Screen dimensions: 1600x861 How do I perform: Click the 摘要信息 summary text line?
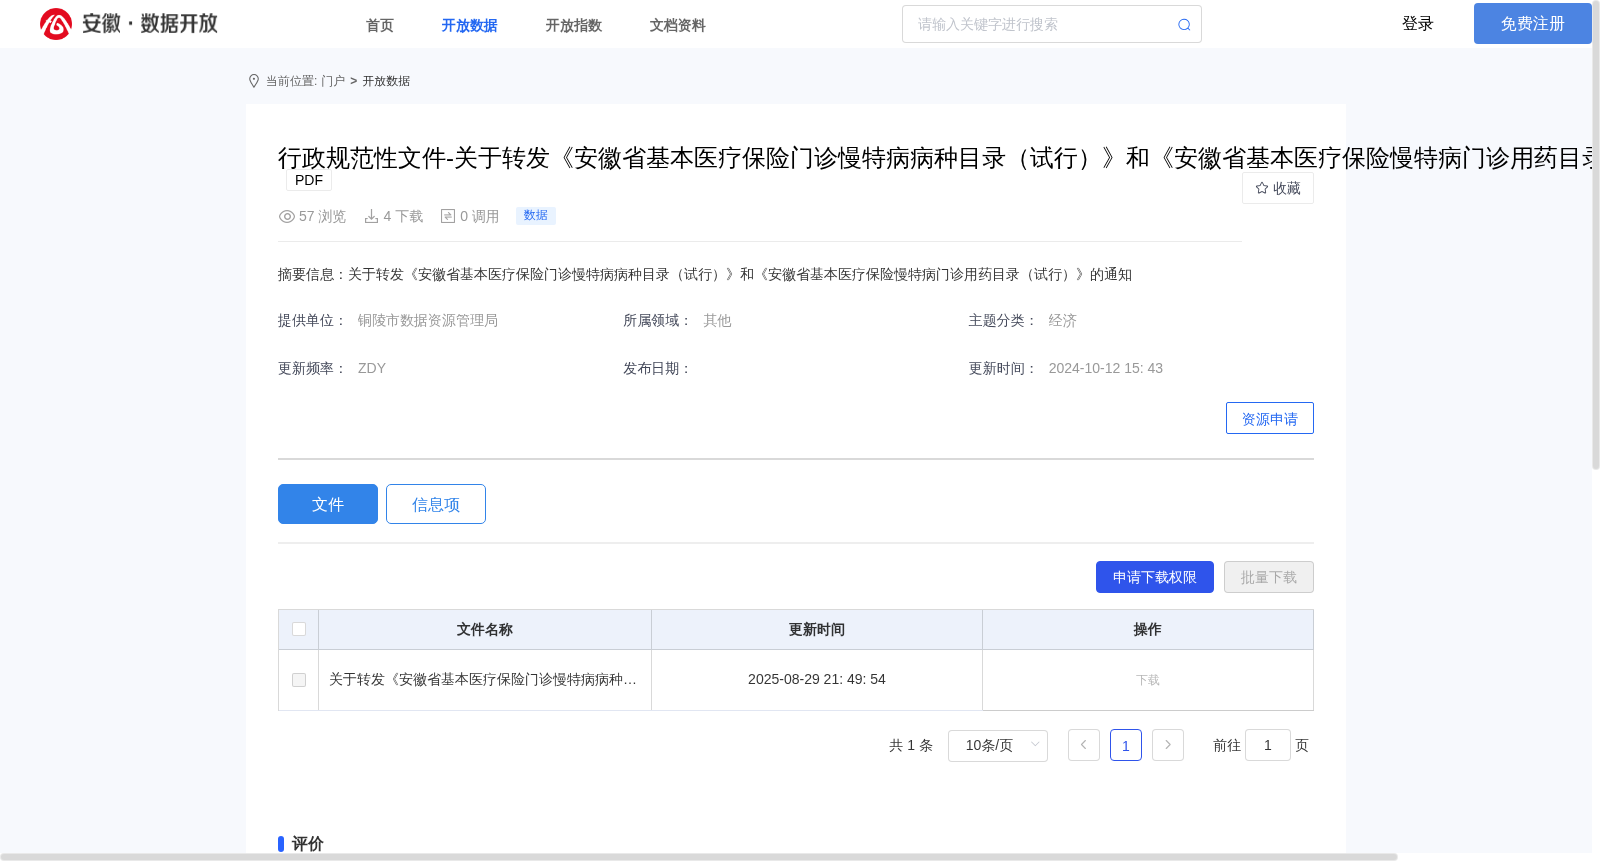pos(705,274)
